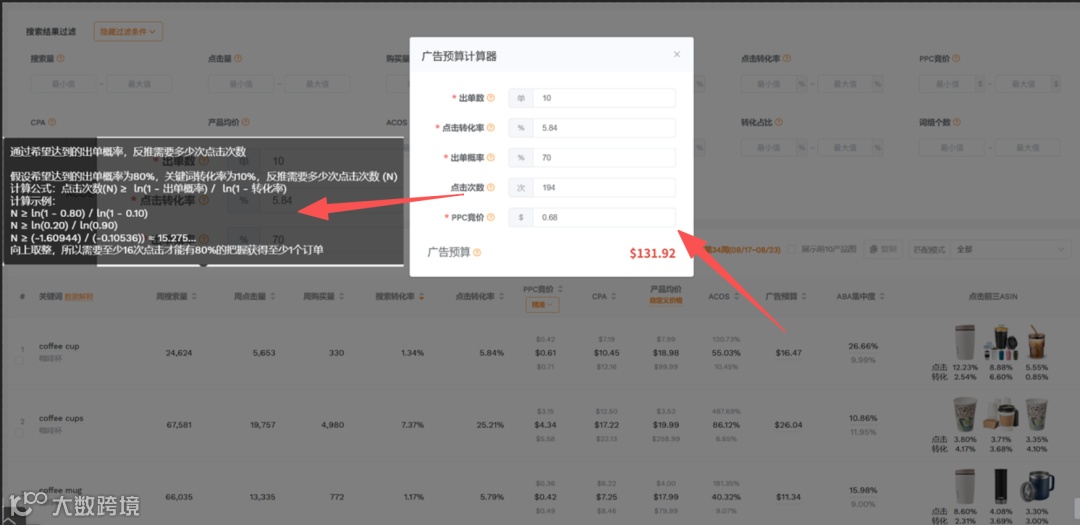
Task: Click ad budget value $16.47
Action: (x=788, y=353)
